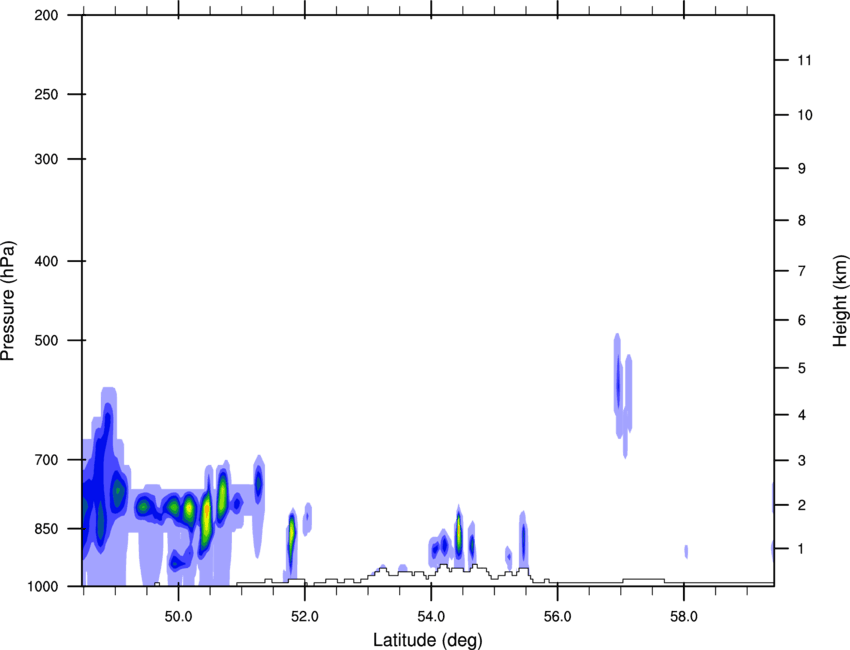Viewport: 850px width, 650px height.
Task: Click the 54.0 latitude tick label
Action: coord(431,617)
